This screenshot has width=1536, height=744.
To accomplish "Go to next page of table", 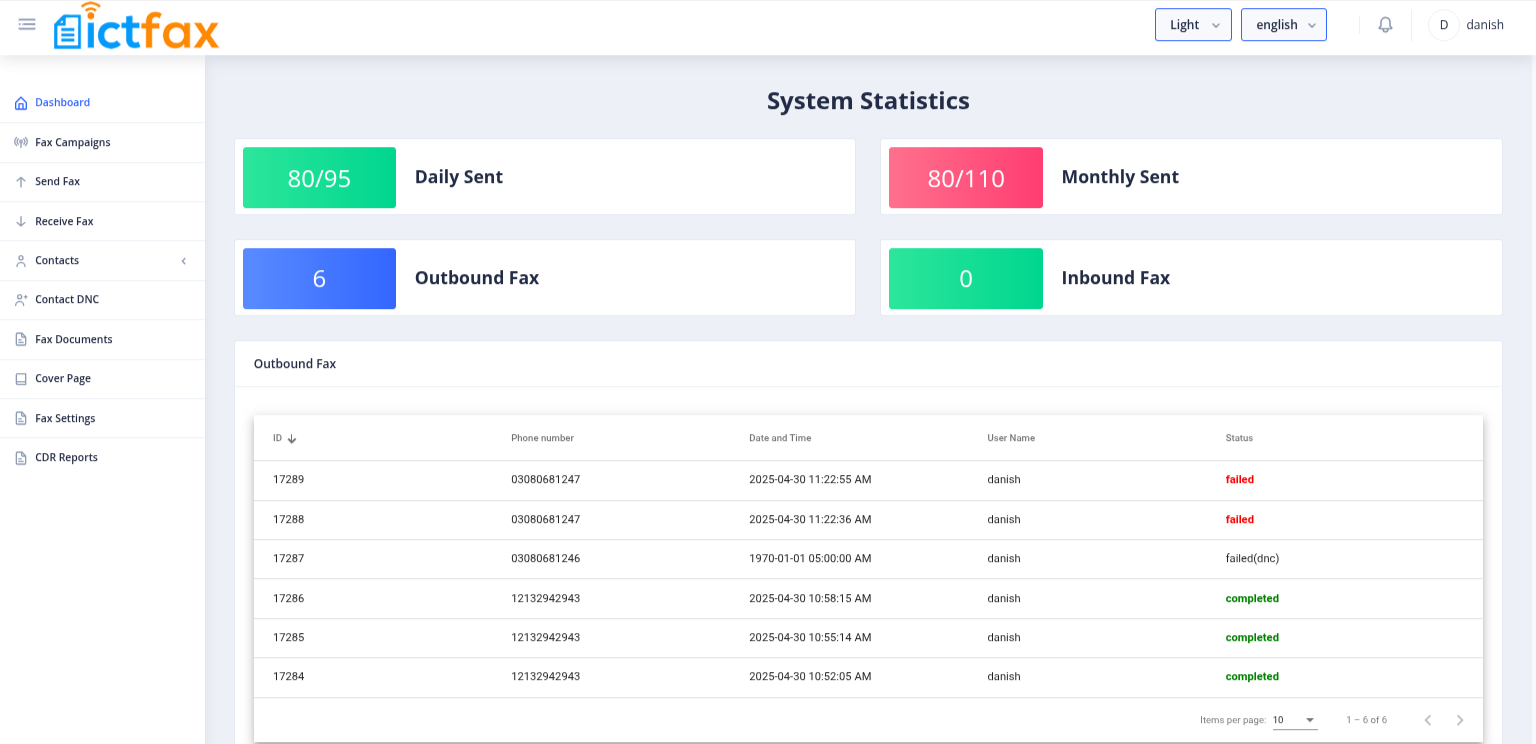I will tap(1460, 720).
